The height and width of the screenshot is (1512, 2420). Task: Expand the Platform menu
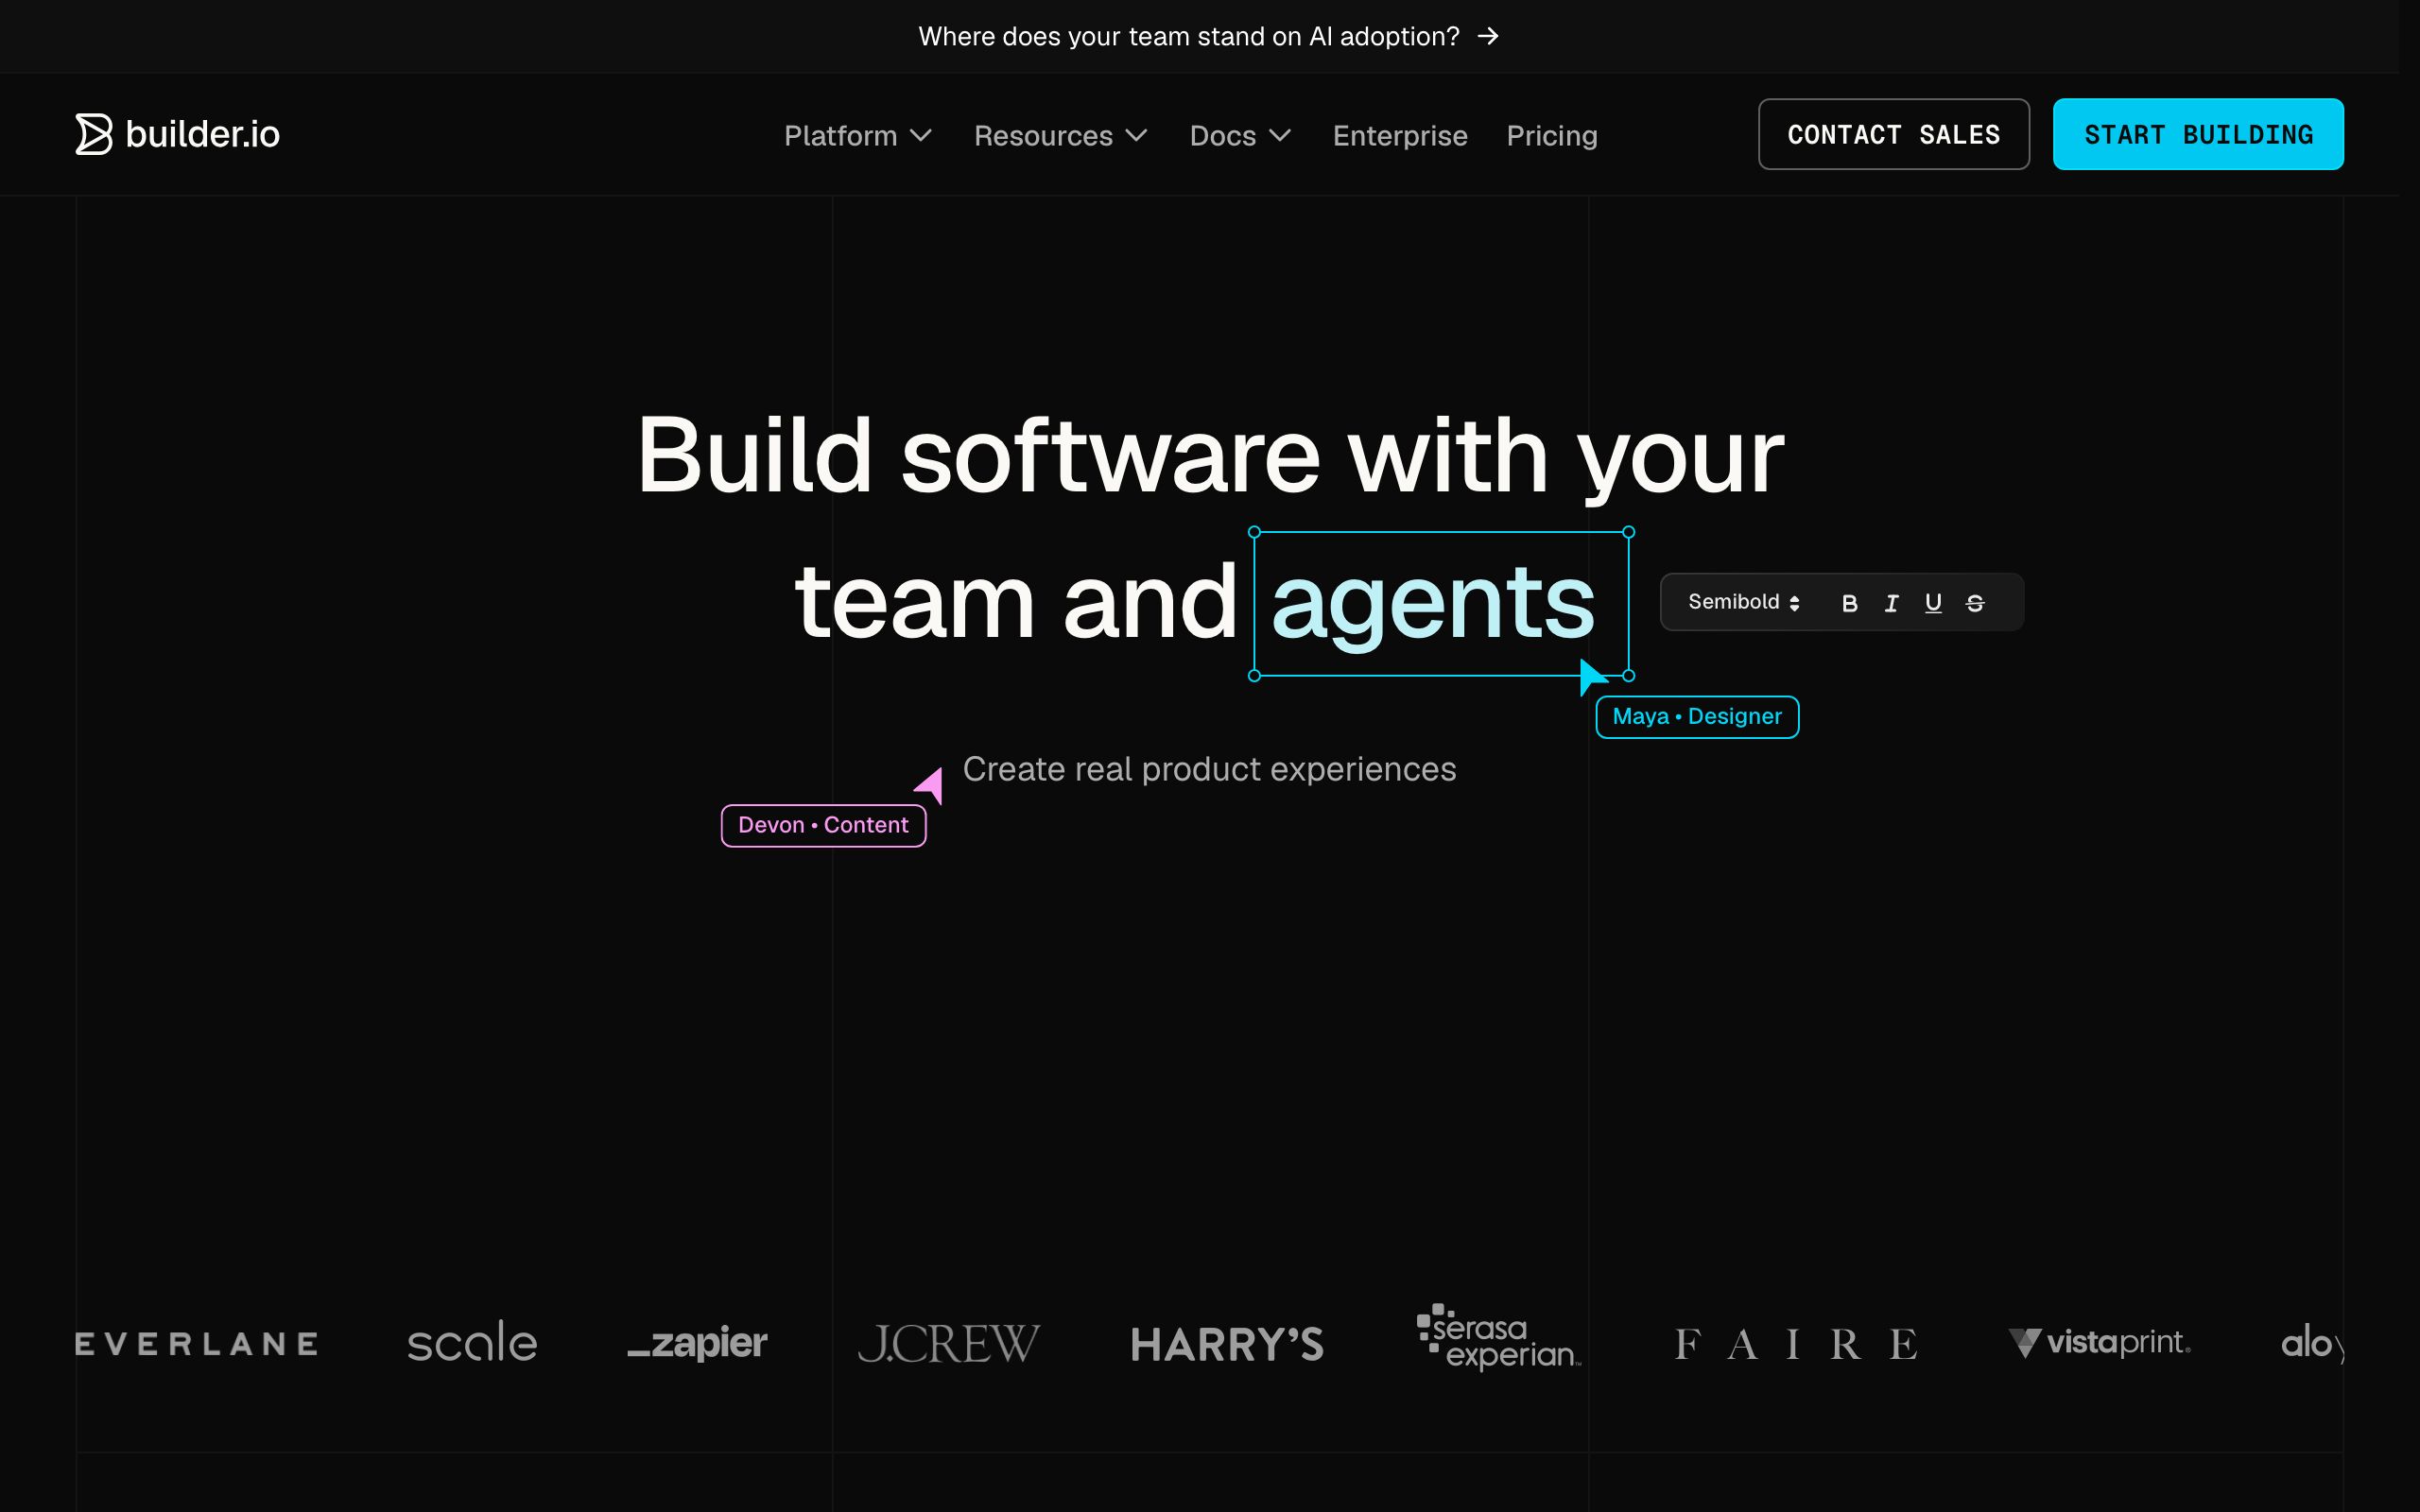tap(858, 135)
